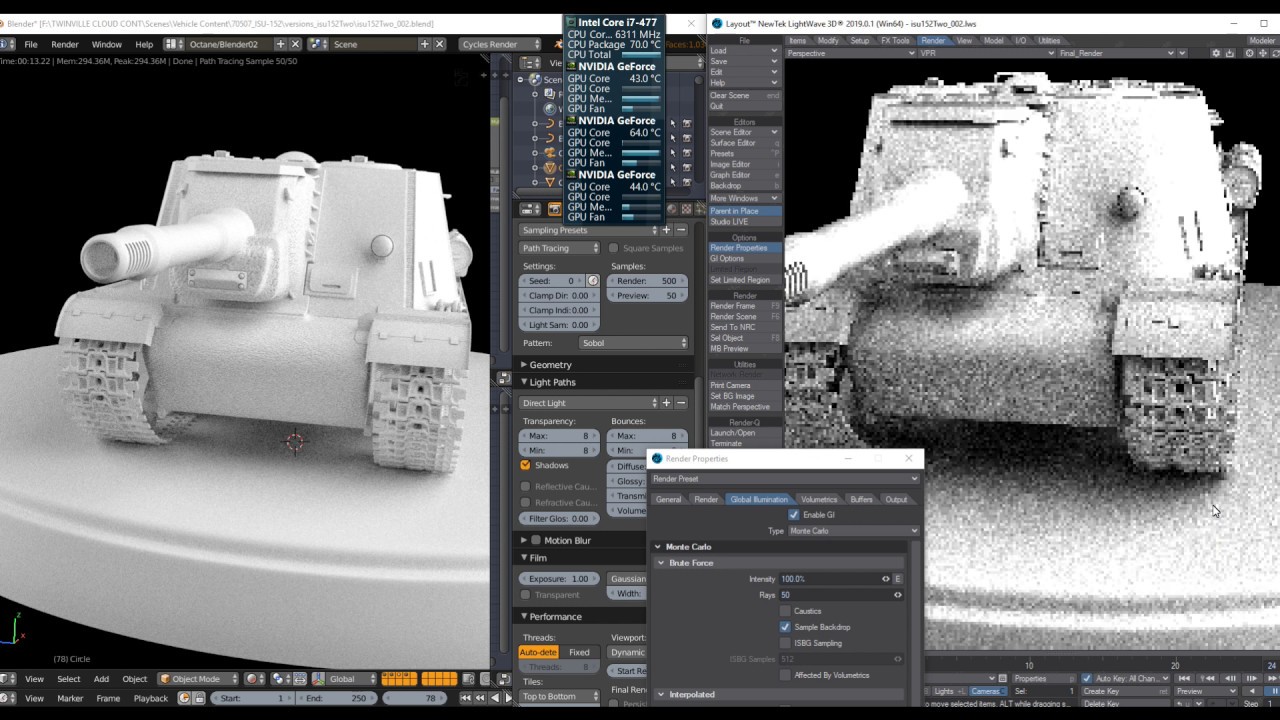Image resolution: width=1280 pixels, height=720 pixels.
Task: Click the Modeler button in LightWave
Action: (1262, 41)
